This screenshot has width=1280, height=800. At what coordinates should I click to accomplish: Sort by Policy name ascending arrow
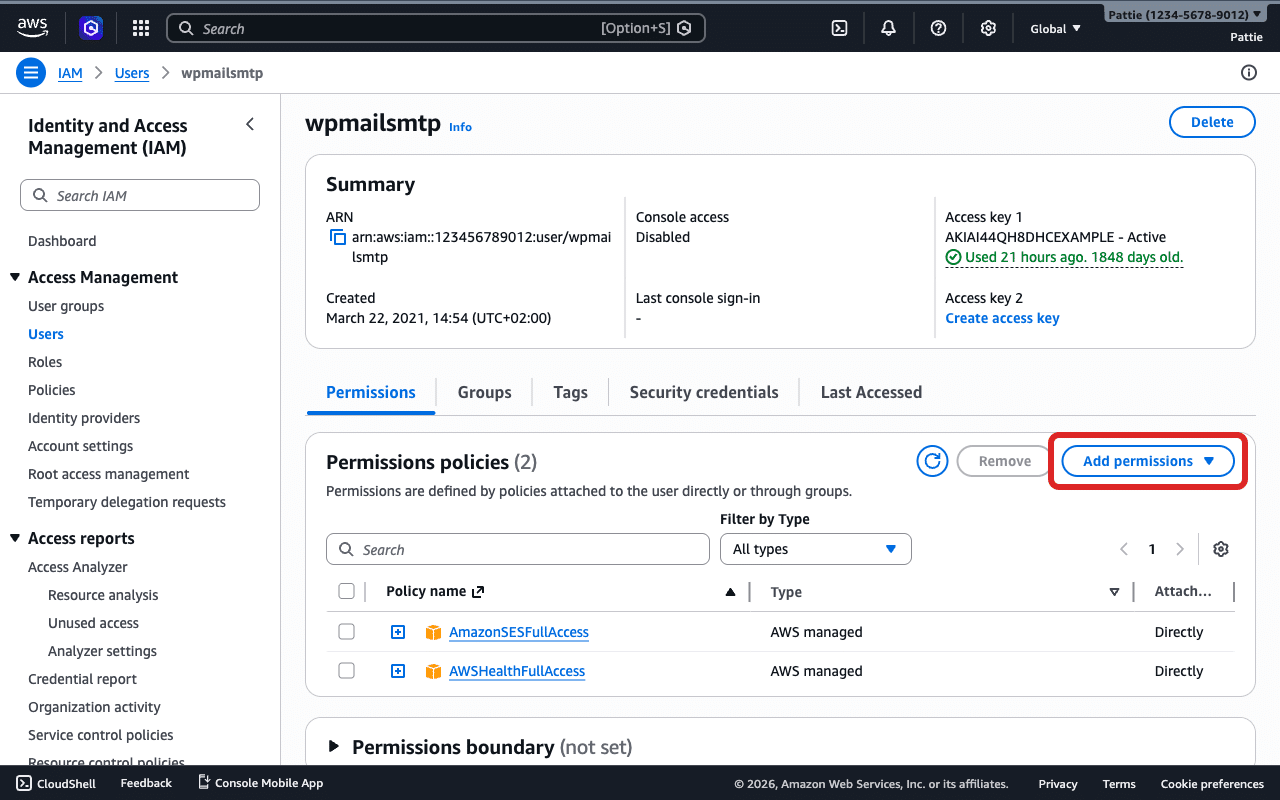(x=730, y=592)
